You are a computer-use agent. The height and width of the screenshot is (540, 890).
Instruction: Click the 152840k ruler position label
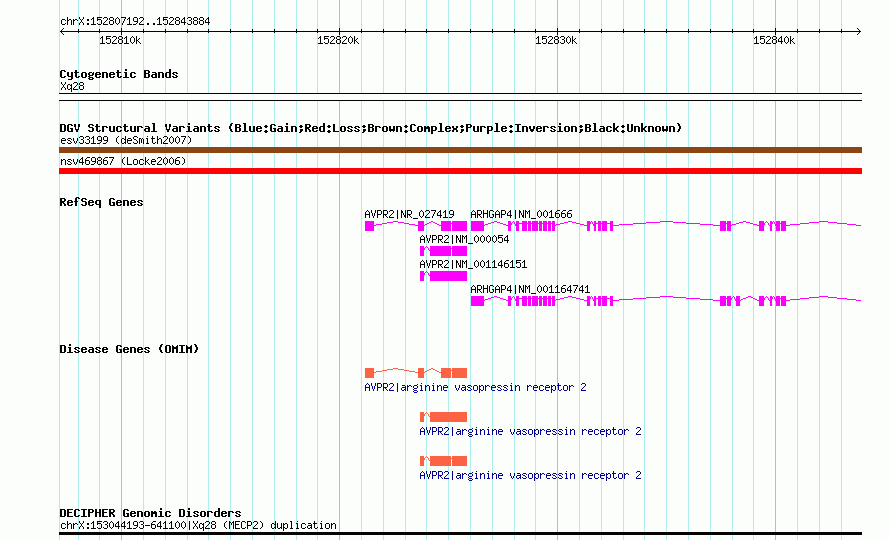pos(774,40)
